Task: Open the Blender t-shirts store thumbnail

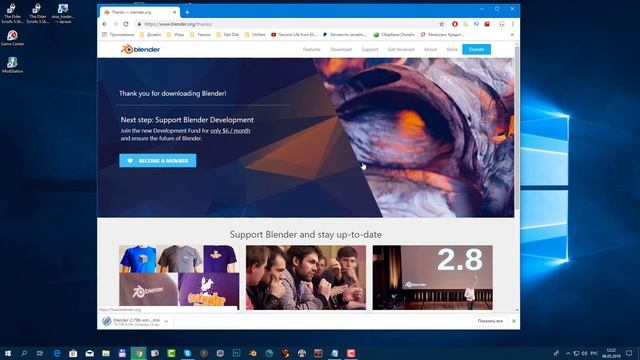Action: 179,278
